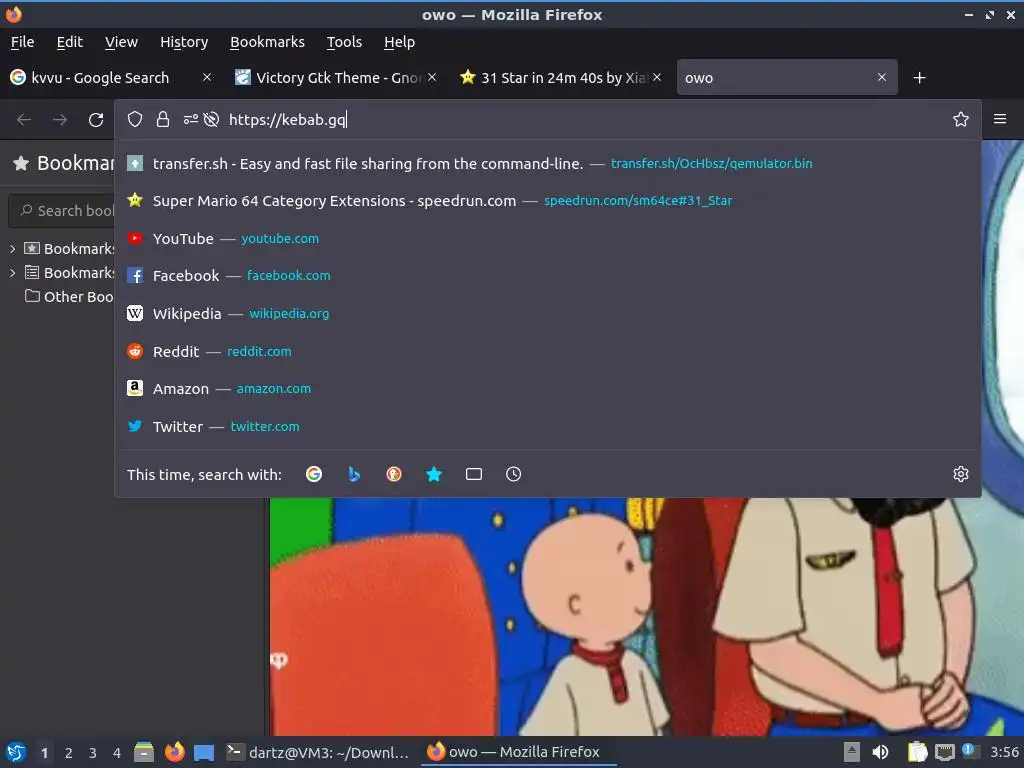Show desktop via blue taskbar icon
1024x768 pixels.
pos(204,753)
